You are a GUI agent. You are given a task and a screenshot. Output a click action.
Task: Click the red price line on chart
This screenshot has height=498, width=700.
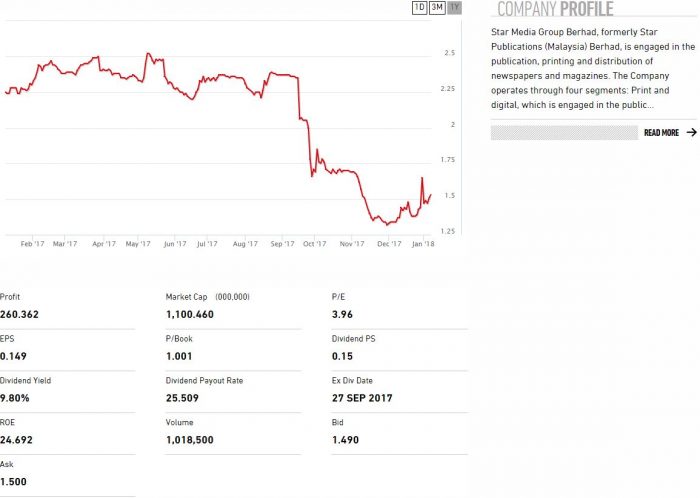click(x=300, y=100)
